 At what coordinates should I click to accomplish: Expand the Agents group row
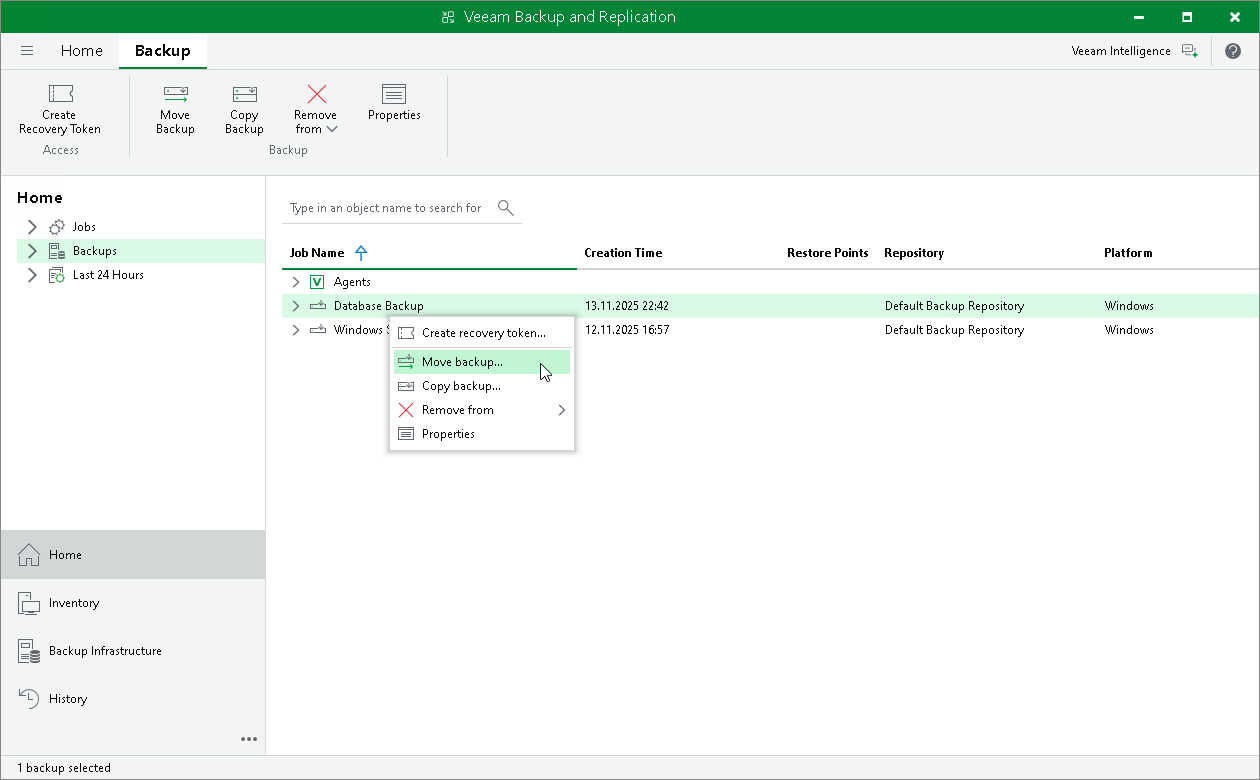[x=295, y=282]
